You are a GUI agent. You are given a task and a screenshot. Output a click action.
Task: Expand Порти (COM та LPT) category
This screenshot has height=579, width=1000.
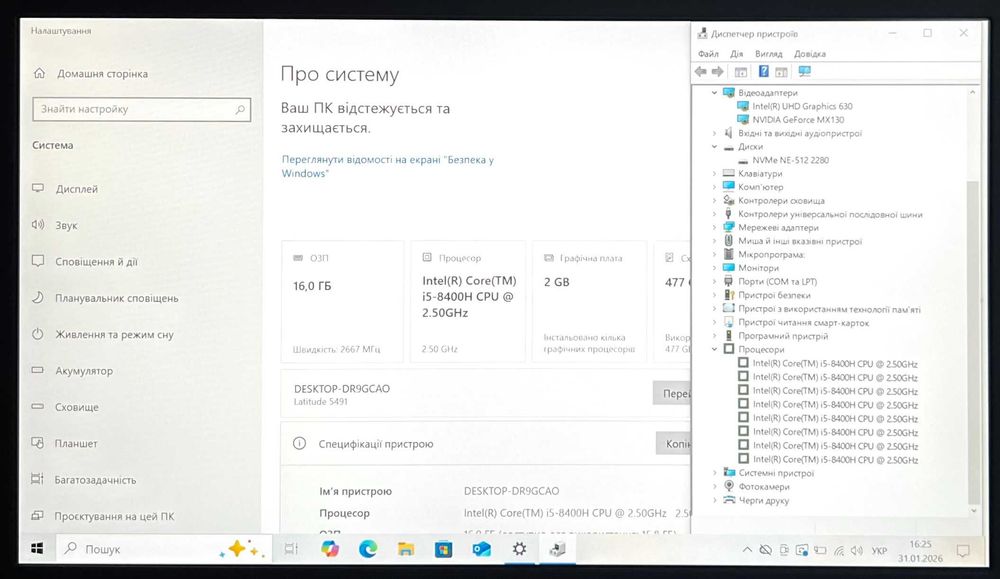point(714,281)
